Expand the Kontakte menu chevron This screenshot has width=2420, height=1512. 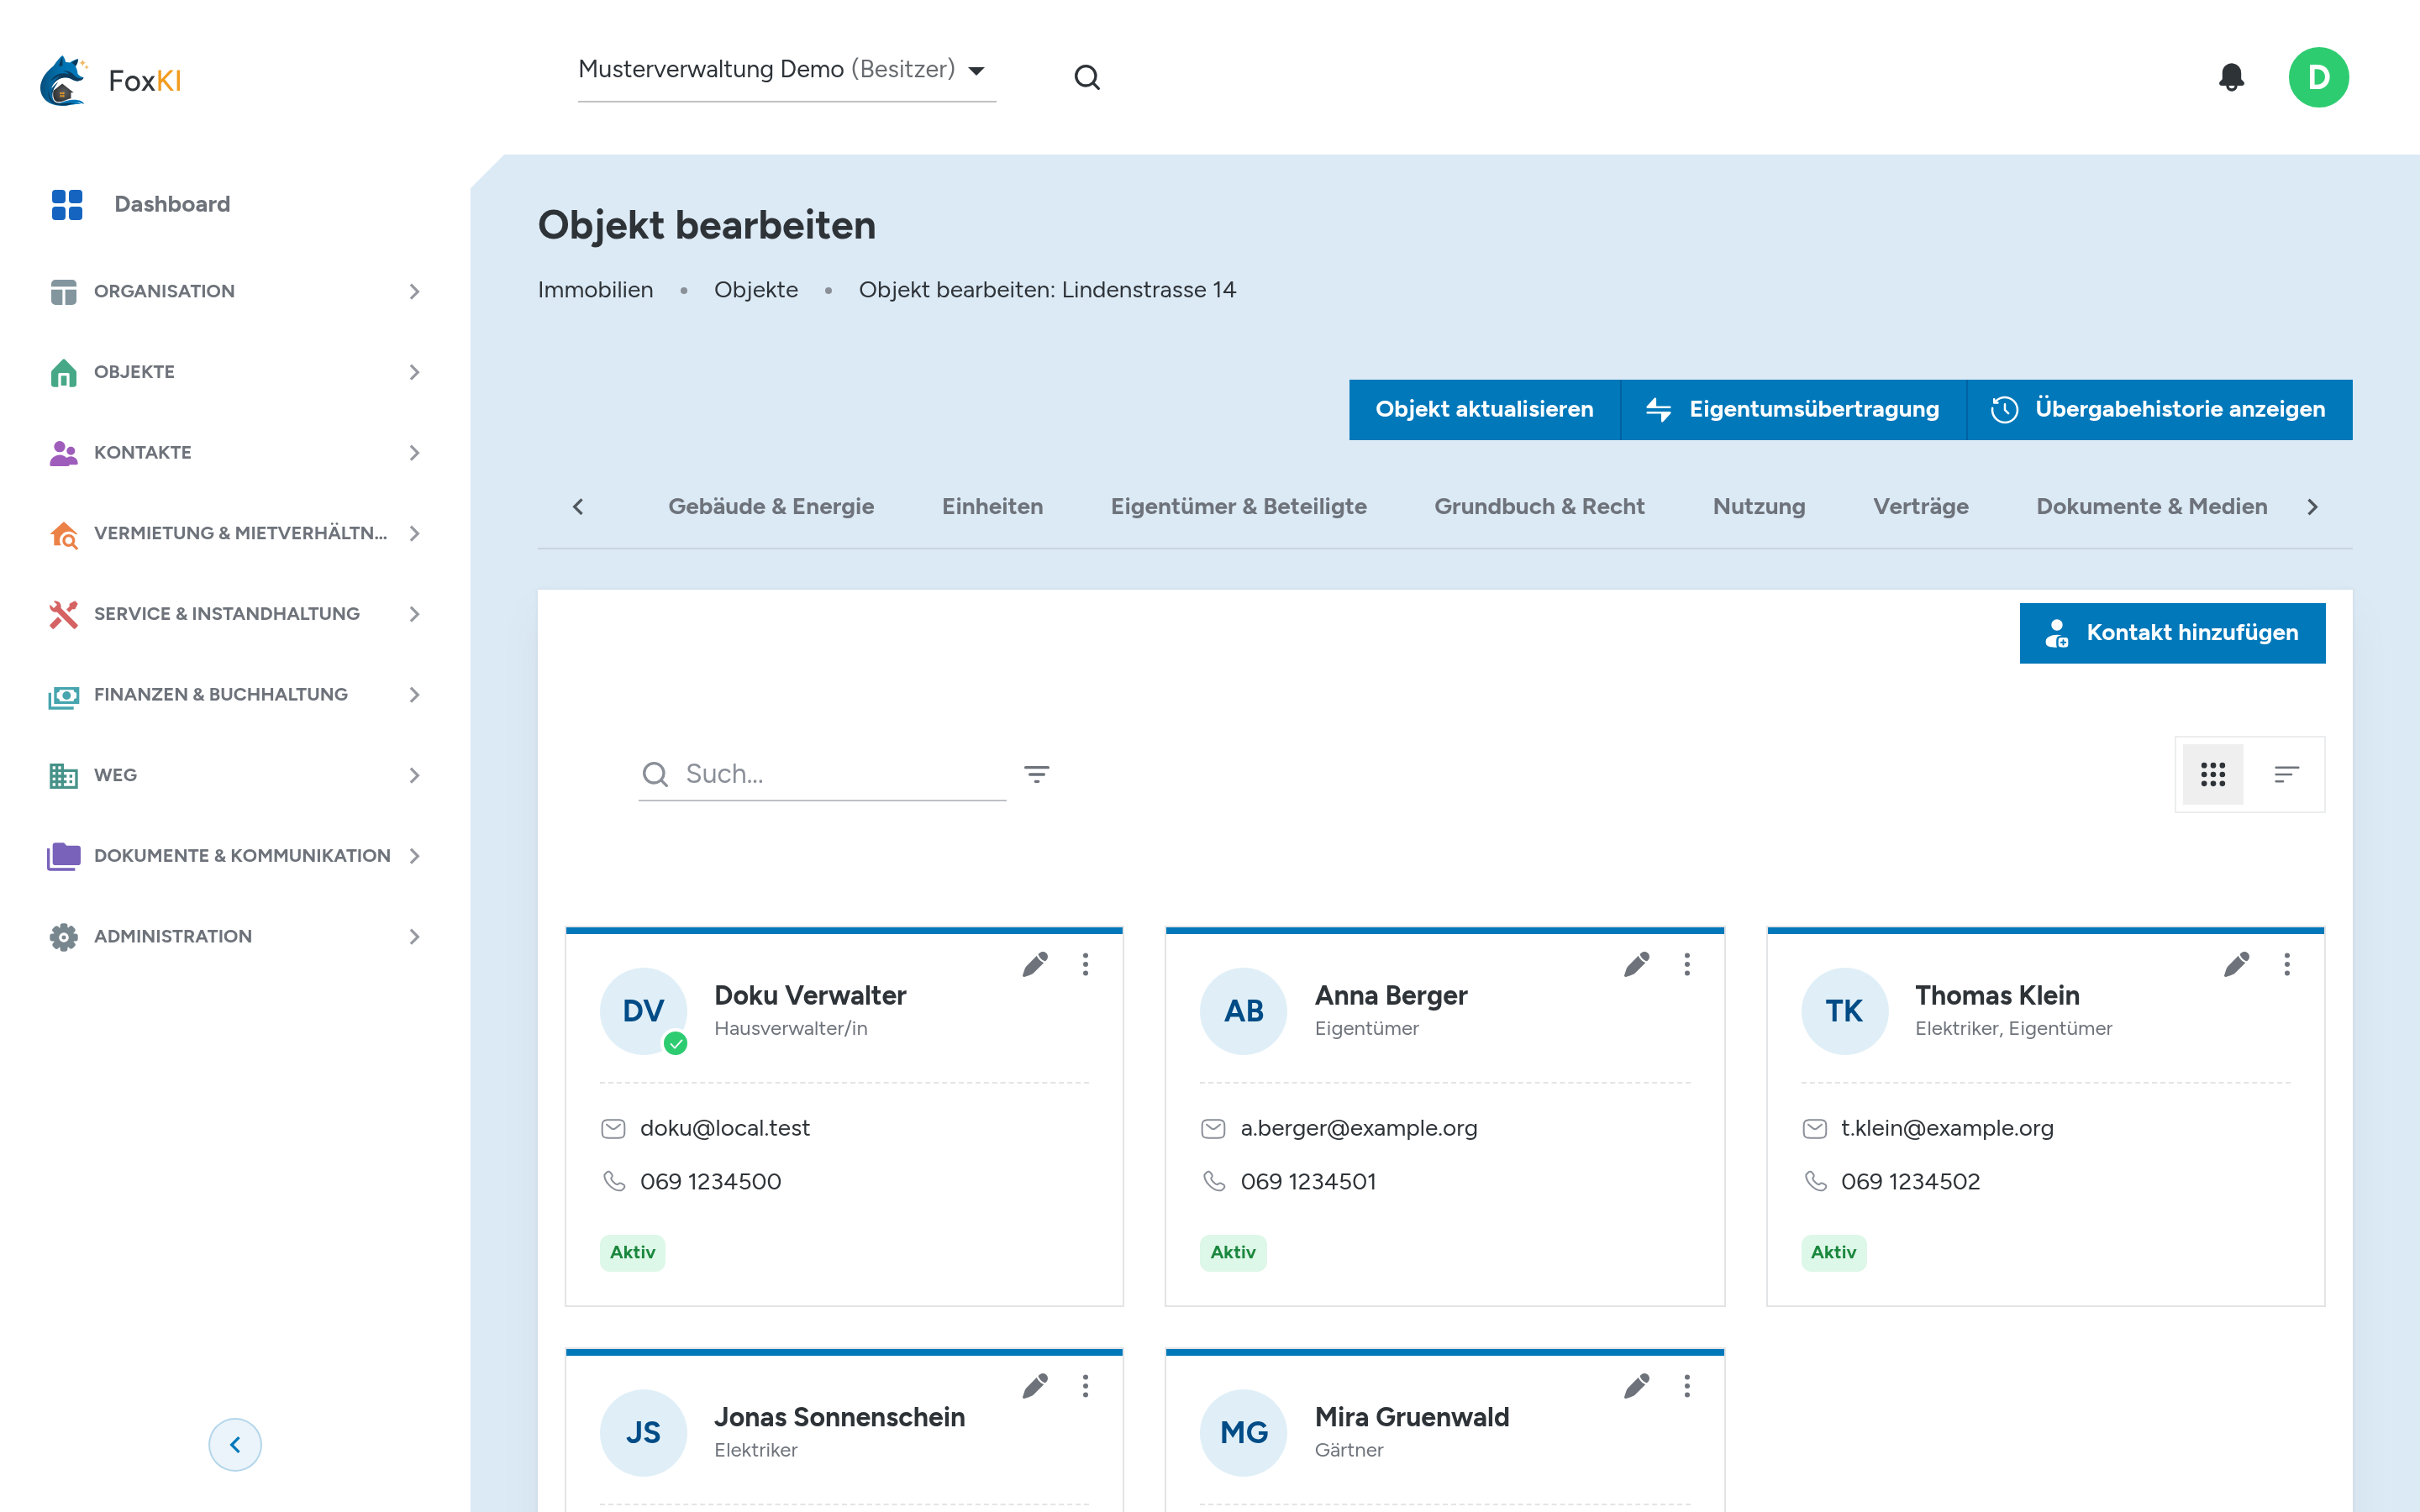point(414,453)
